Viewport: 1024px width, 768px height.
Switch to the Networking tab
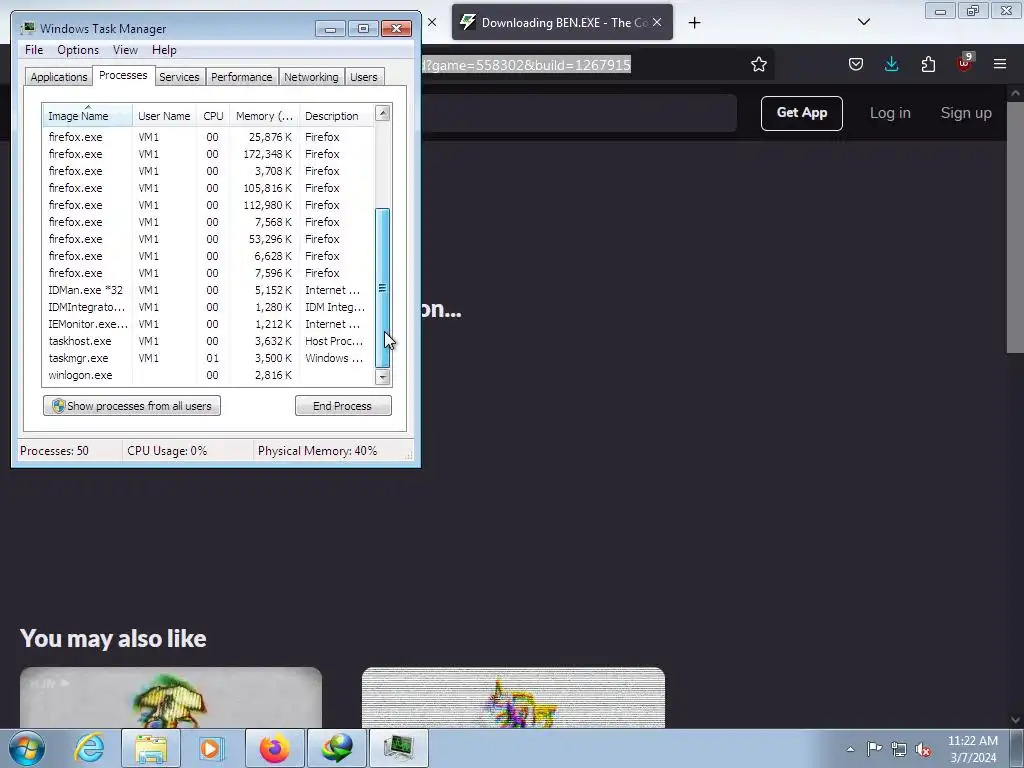tap(311, 76)
